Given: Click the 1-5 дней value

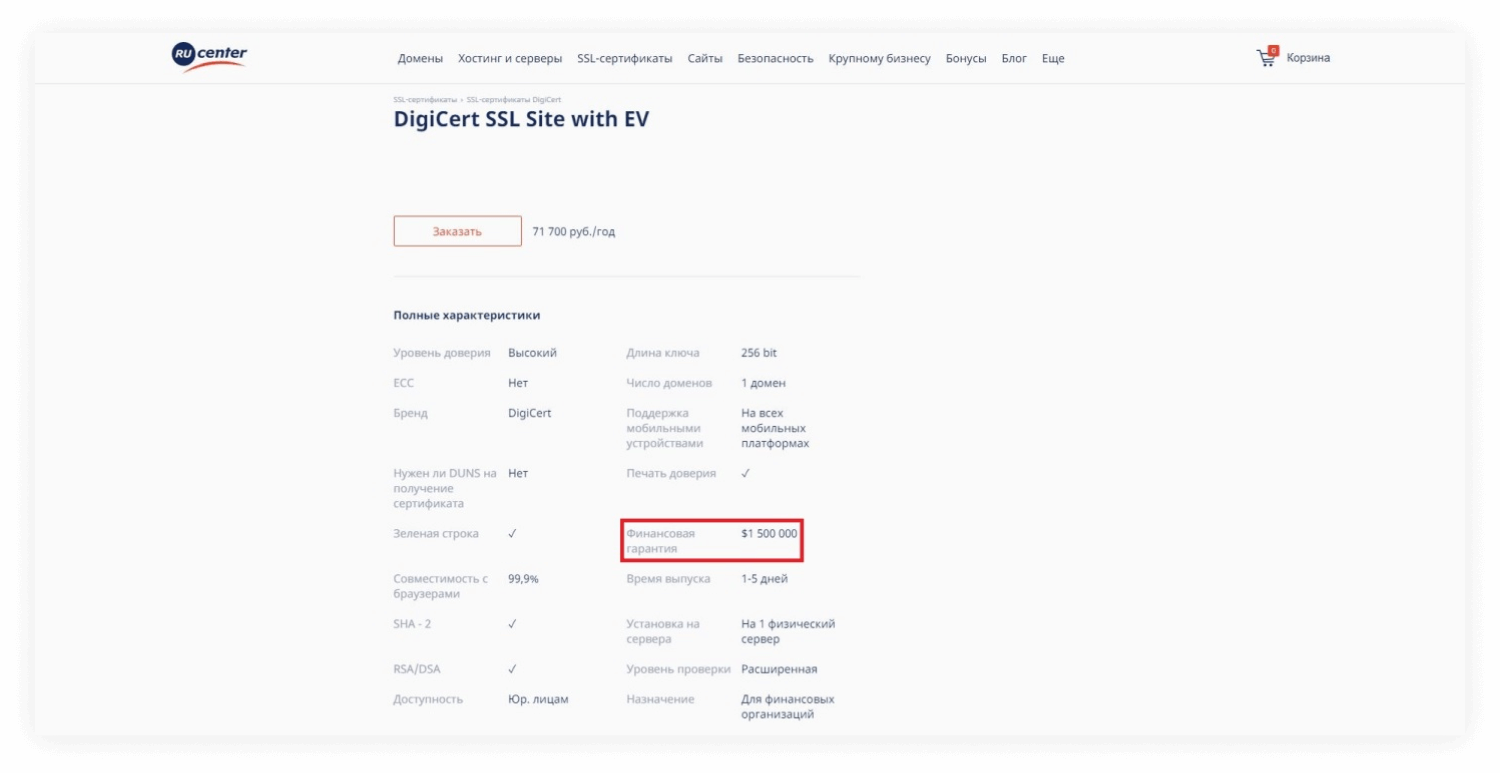Looking at the screenshot, I should tap(764, 579).
